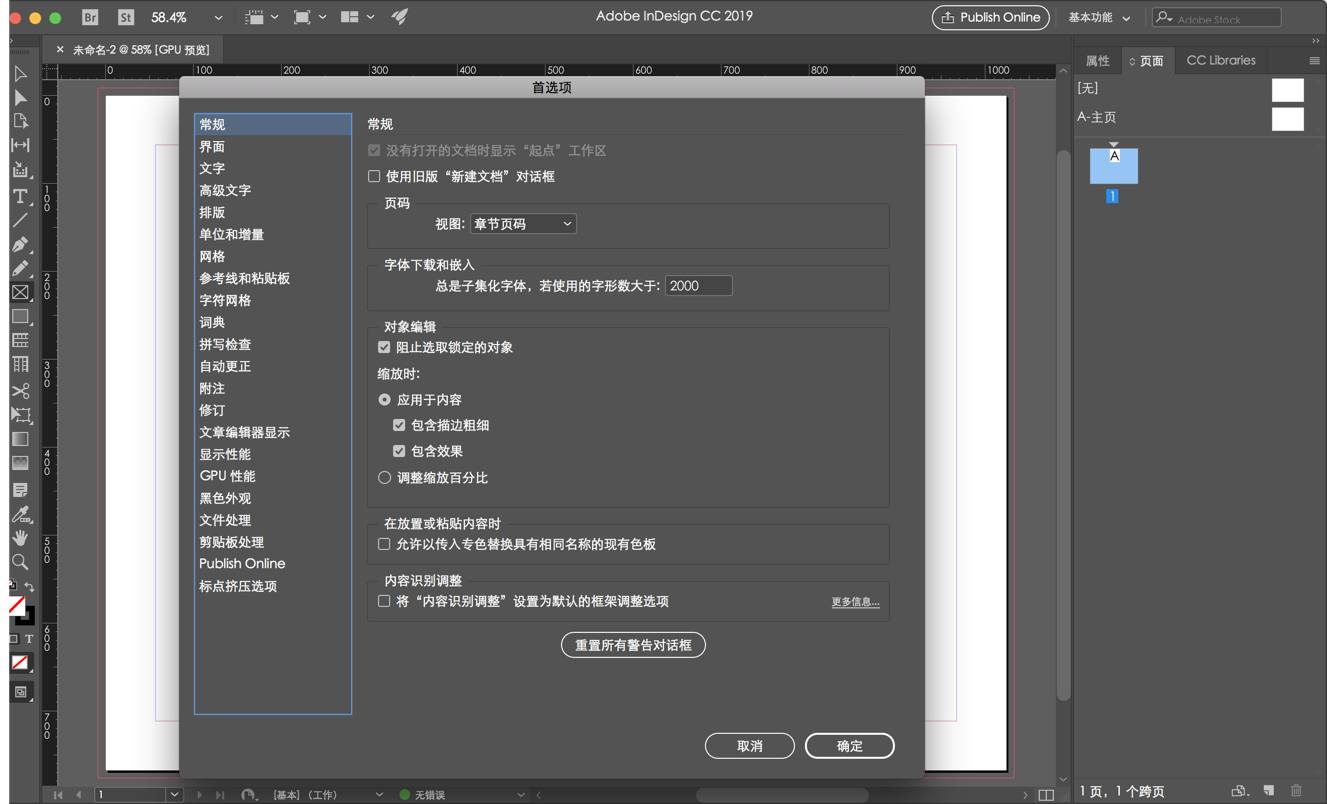Open the arrange documents dropdown

357,17
